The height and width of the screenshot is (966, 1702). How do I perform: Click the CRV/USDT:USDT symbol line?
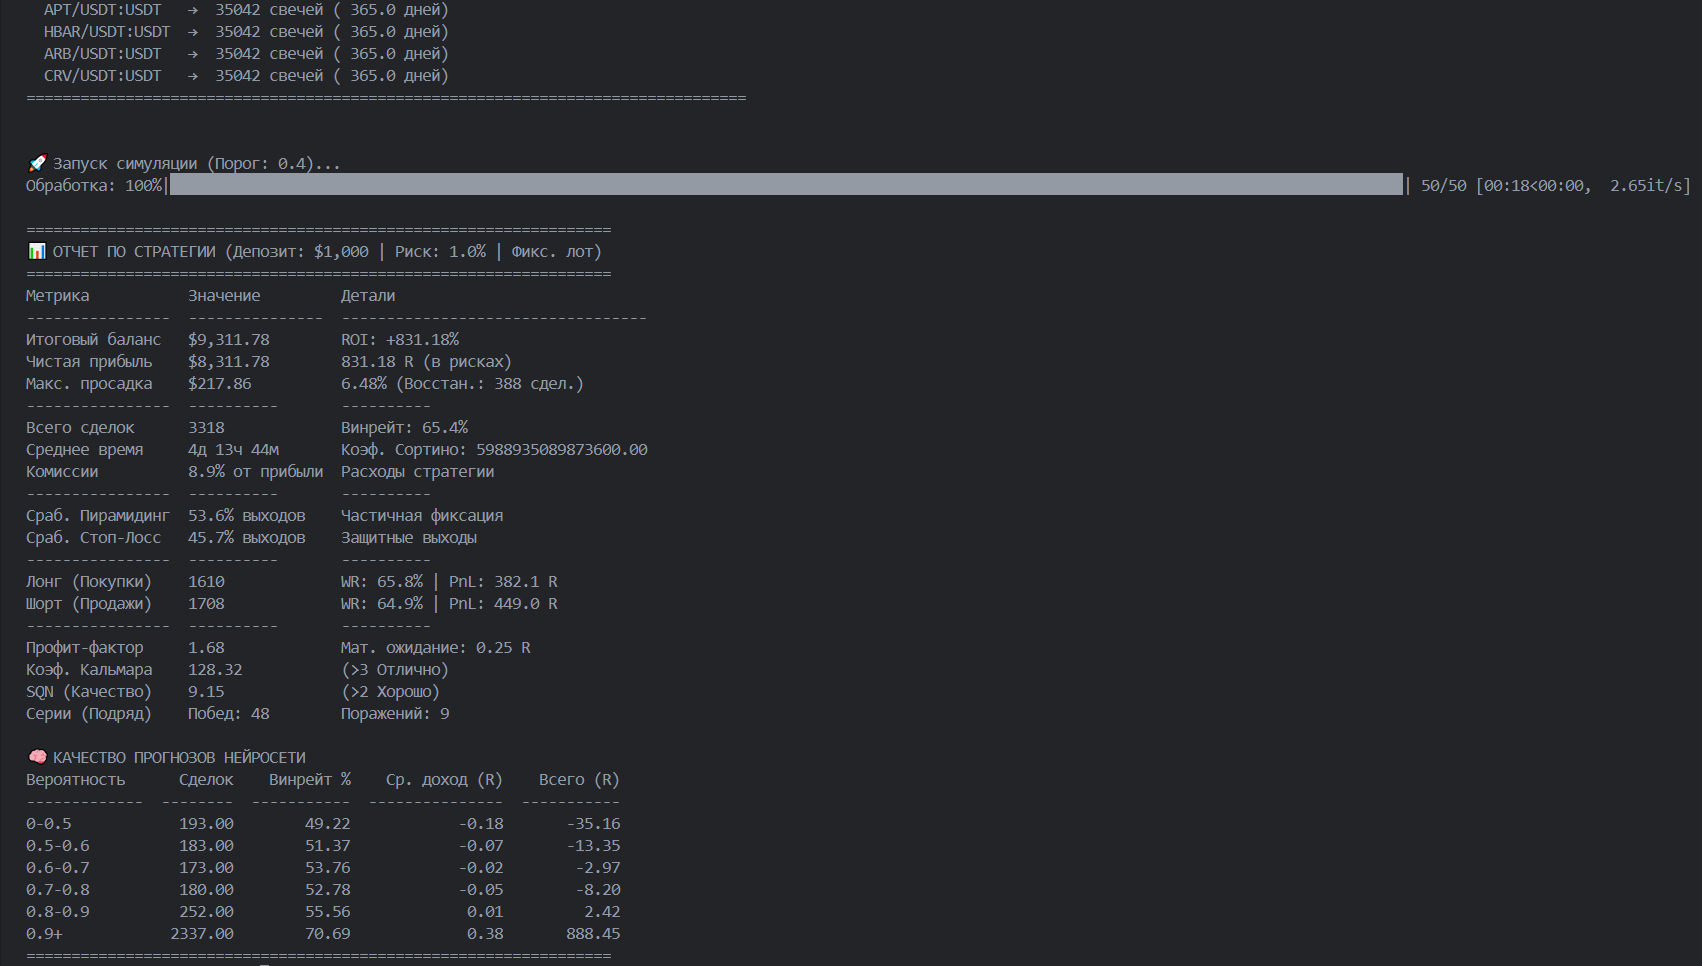coord(102,76)
